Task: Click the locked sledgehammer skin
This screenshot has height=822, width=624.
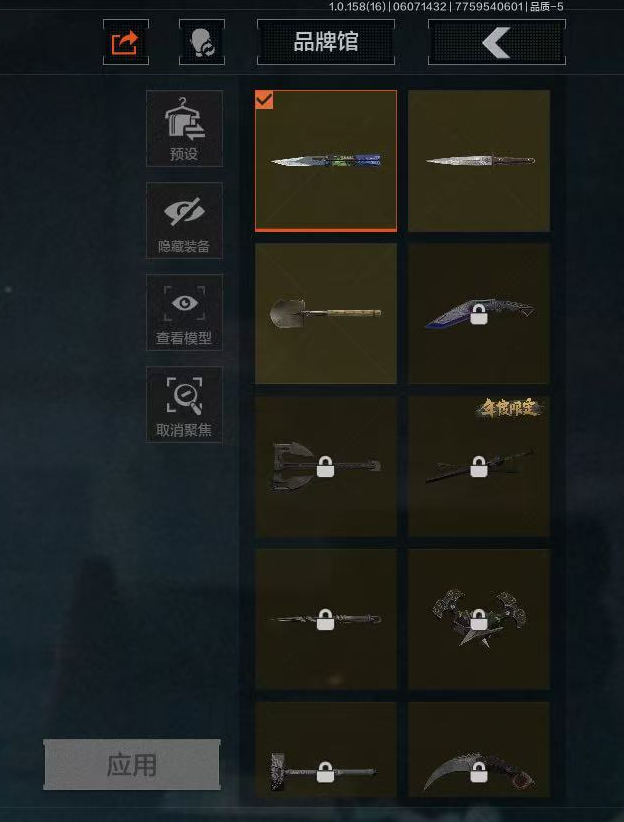Action: click(326, 750)
